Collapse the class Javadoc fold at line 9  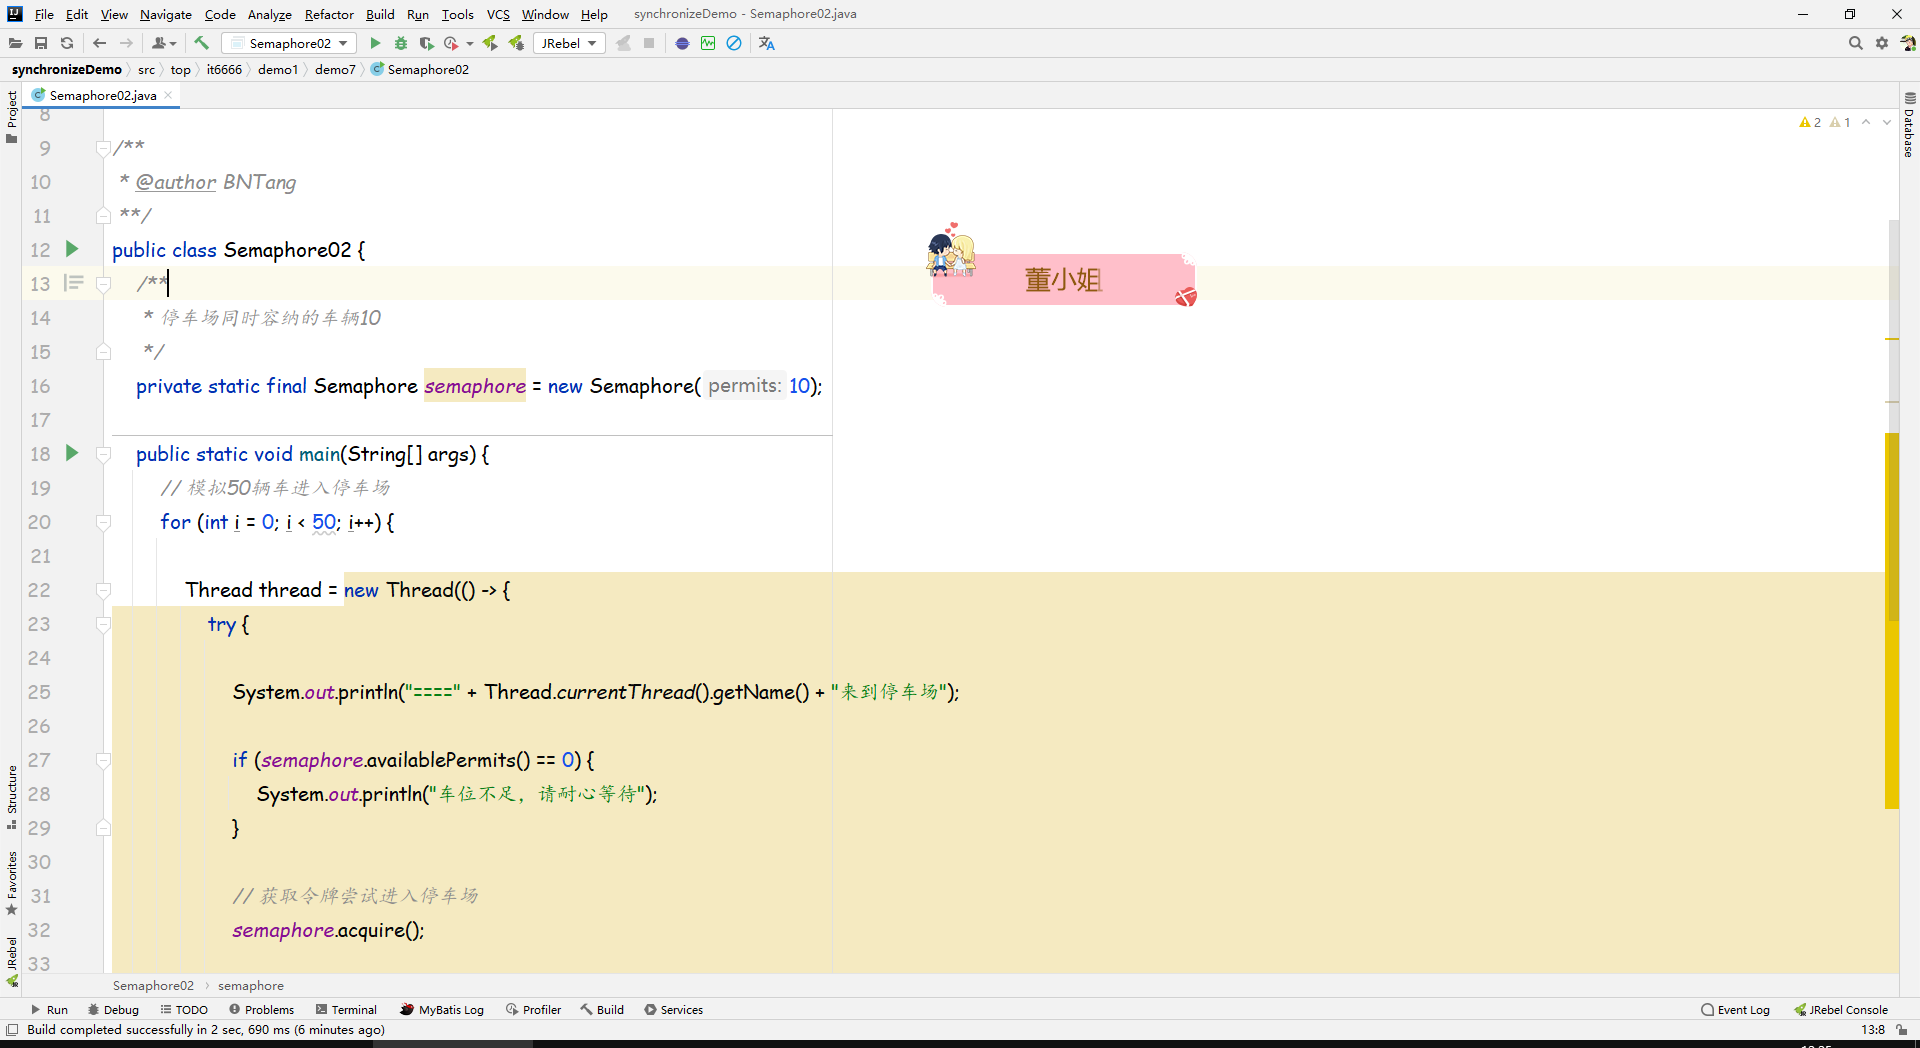103,148
